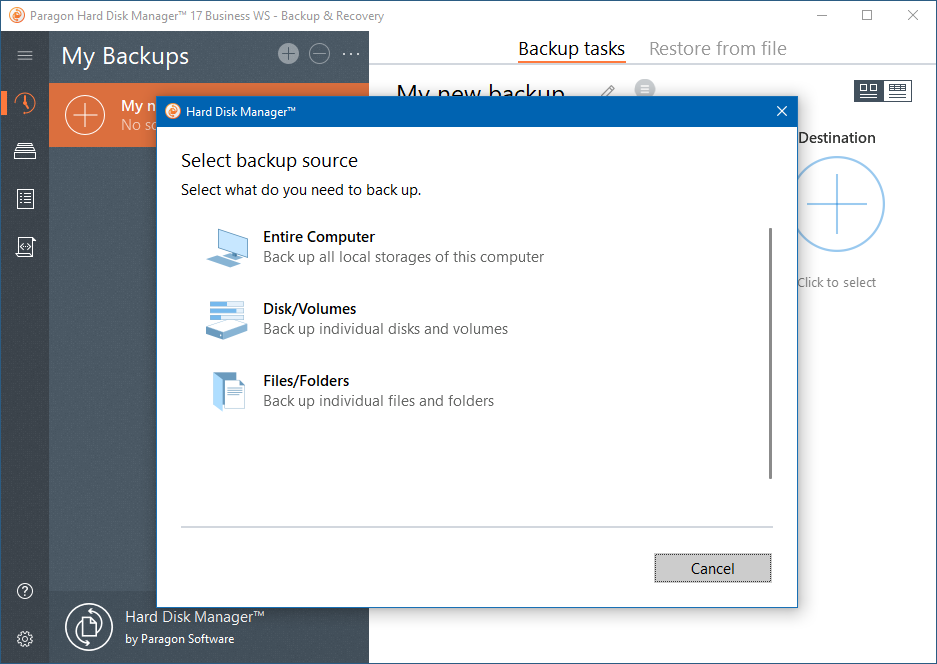Select the Backup & Recovery clock icon
This screenshot has height=664, width=937.
pyautogui.click(x=25, y=103)
